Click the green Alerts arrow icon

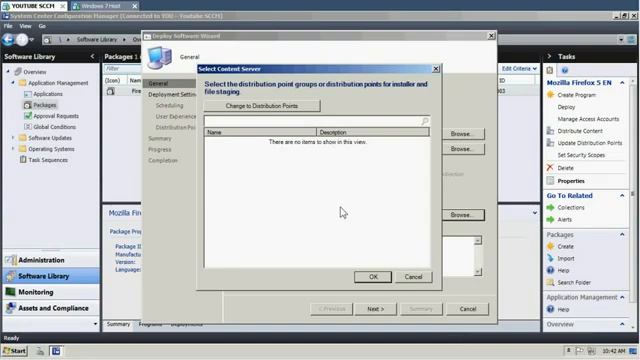pos(550,220)
